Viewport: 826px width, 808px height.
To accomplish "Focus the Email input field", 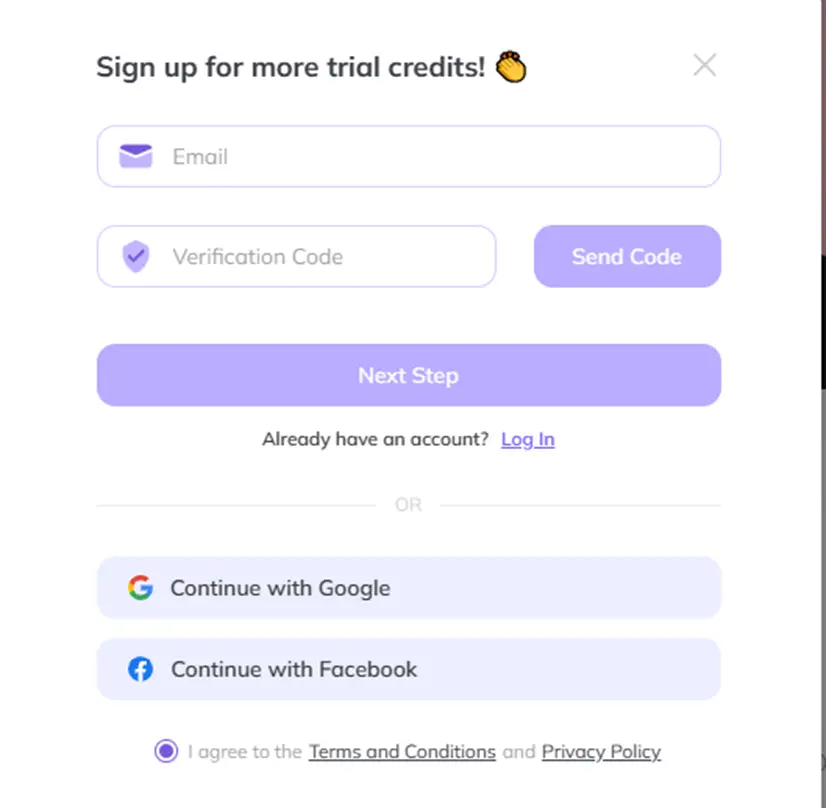I will click(440, 156).
